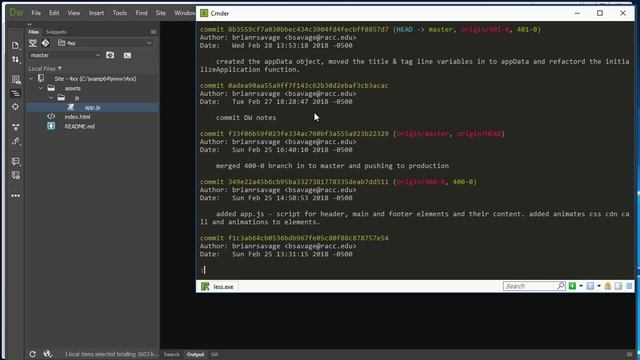Click the Toggle Visual Media Queries icon

click(16, 93)
